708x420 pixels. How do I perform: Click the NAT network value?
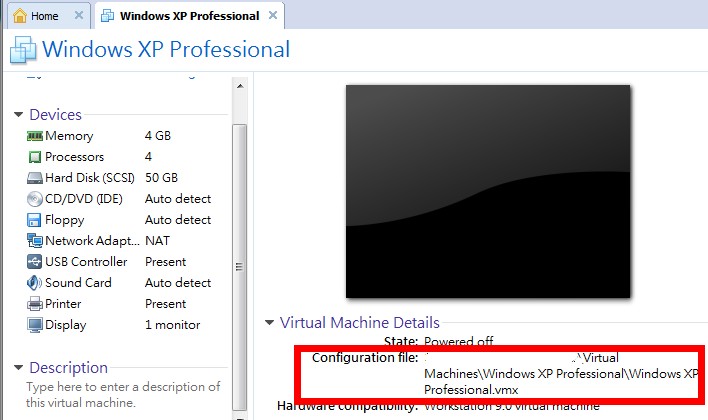tap(158, 241)
